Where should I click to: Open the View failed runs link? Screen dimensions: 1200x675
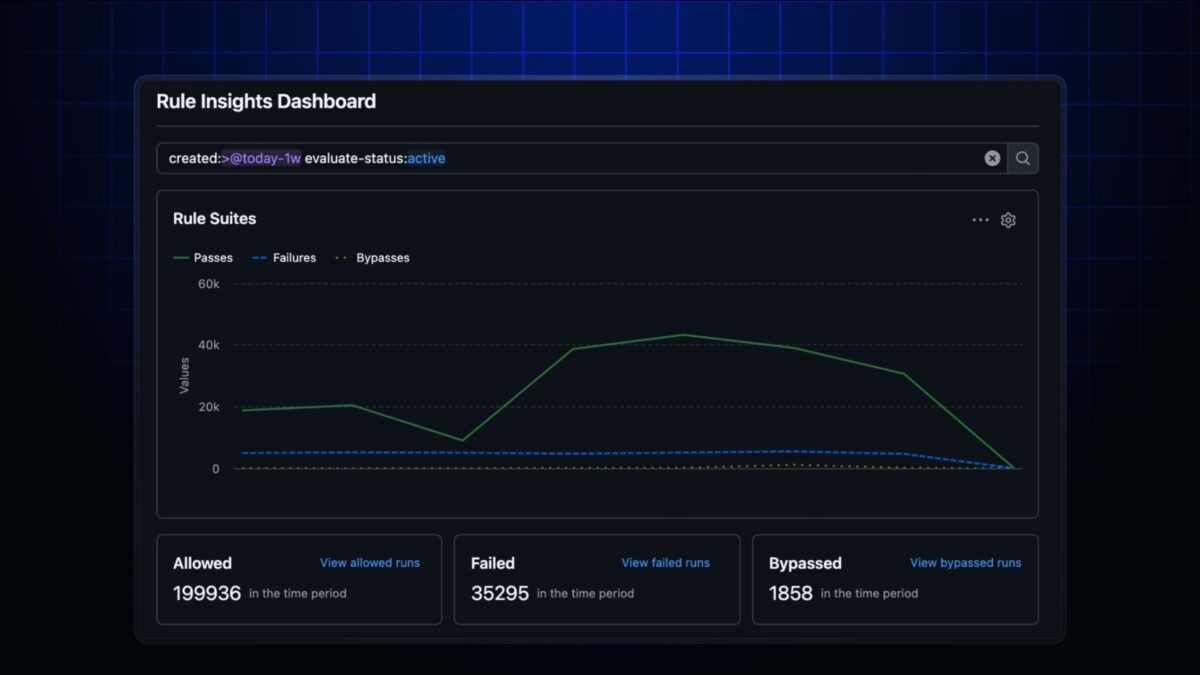[x=665, y=563]
